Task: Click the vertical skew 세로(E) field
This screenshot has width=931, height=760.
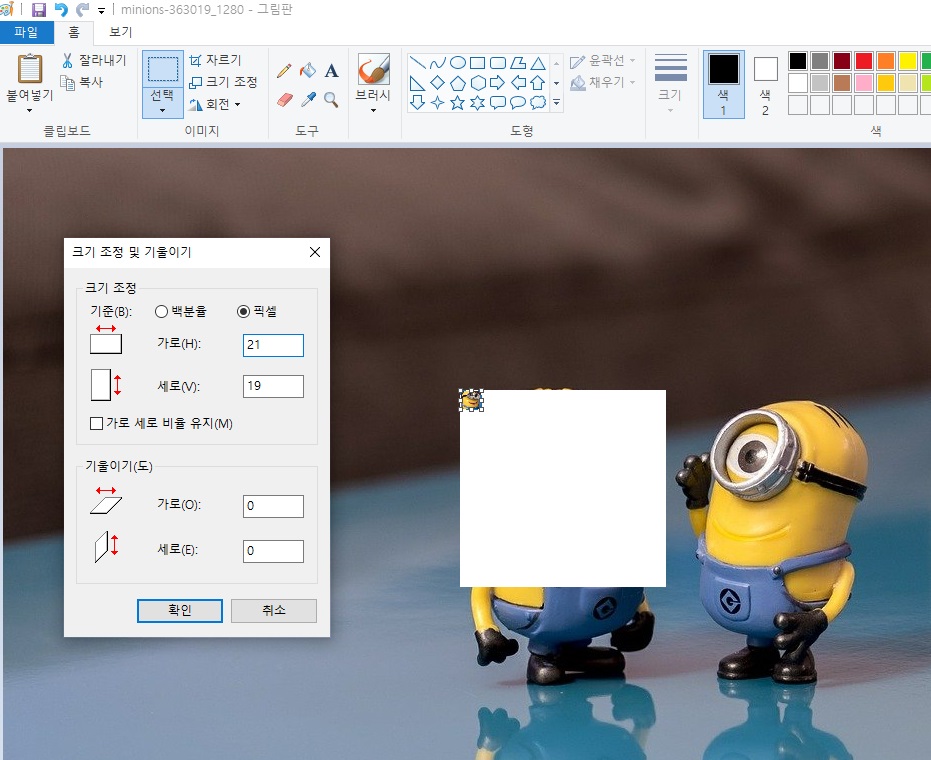Action: click(x=273, y=552)
